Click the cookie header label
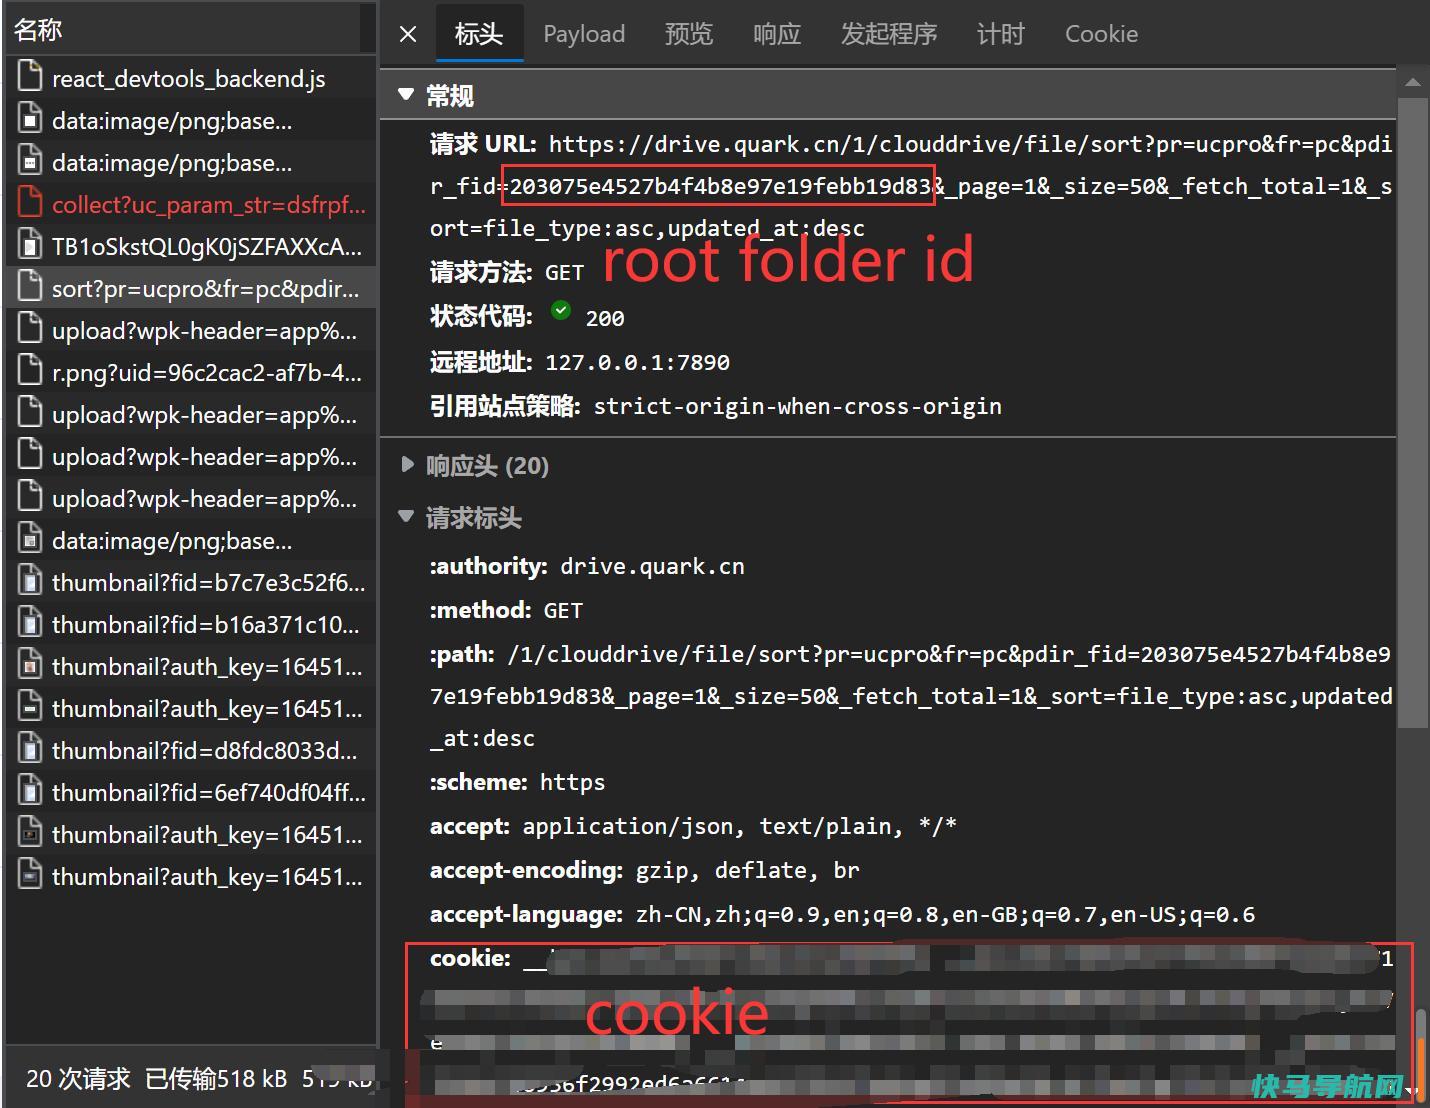The image size is (1430, 1108). tap(470, 958)
